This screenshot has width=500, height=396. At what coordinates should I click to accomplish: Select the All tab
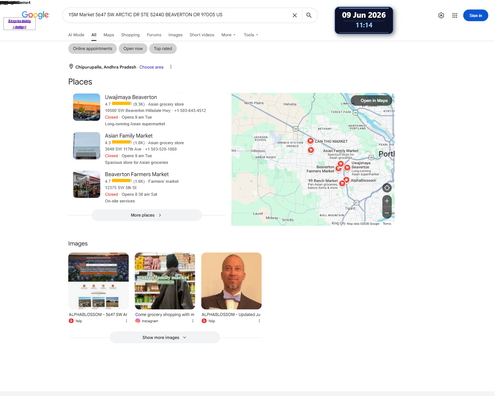pos(94,35)
